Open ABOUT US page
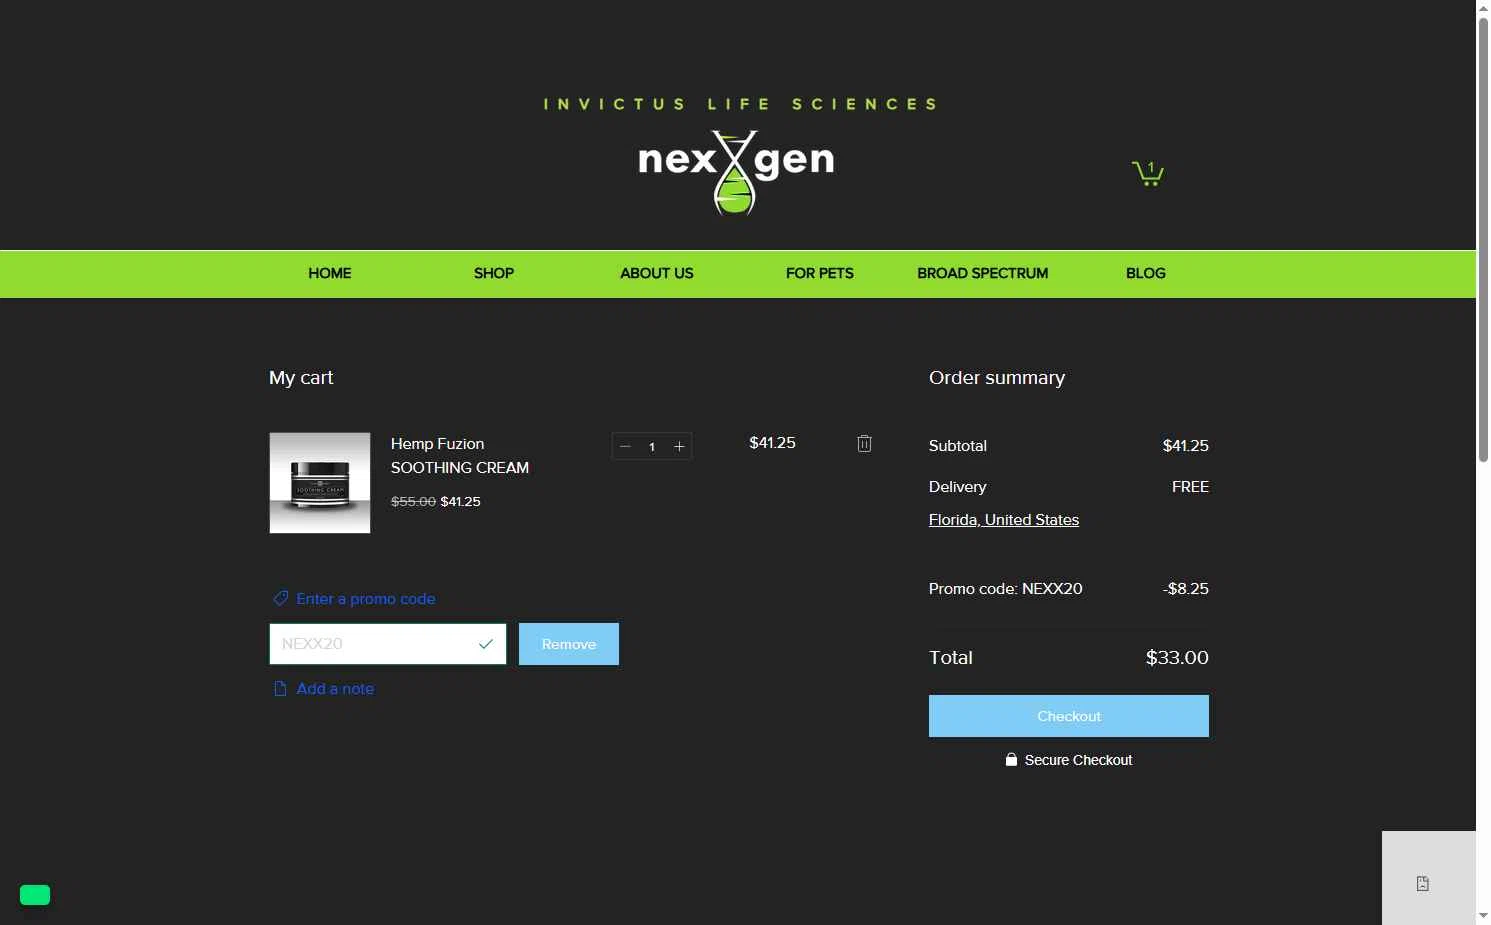The image size is (1491, 925). [x=657, y=273]
